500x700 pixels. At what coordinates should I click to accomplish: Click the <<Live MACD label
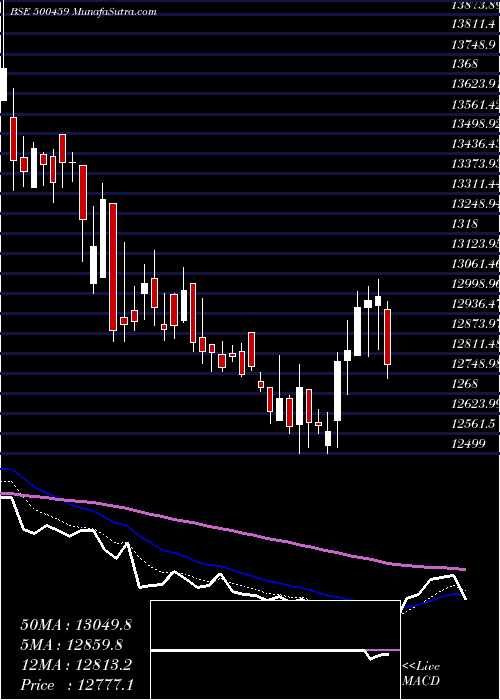(421, 674)
